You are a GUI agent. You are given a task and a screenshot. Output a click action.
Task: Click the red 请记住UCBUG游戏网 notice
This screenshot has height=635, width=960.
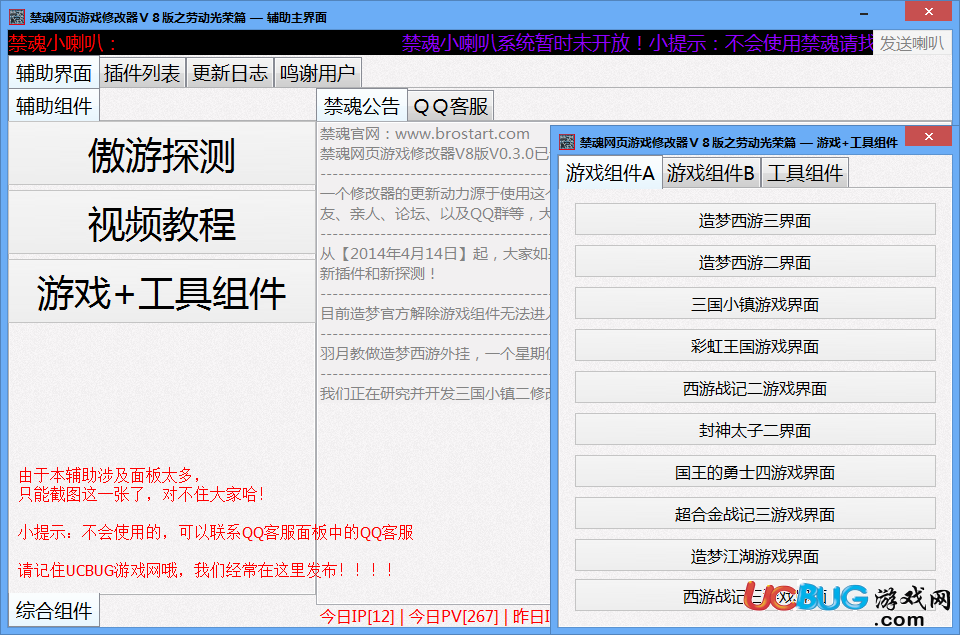206,570
